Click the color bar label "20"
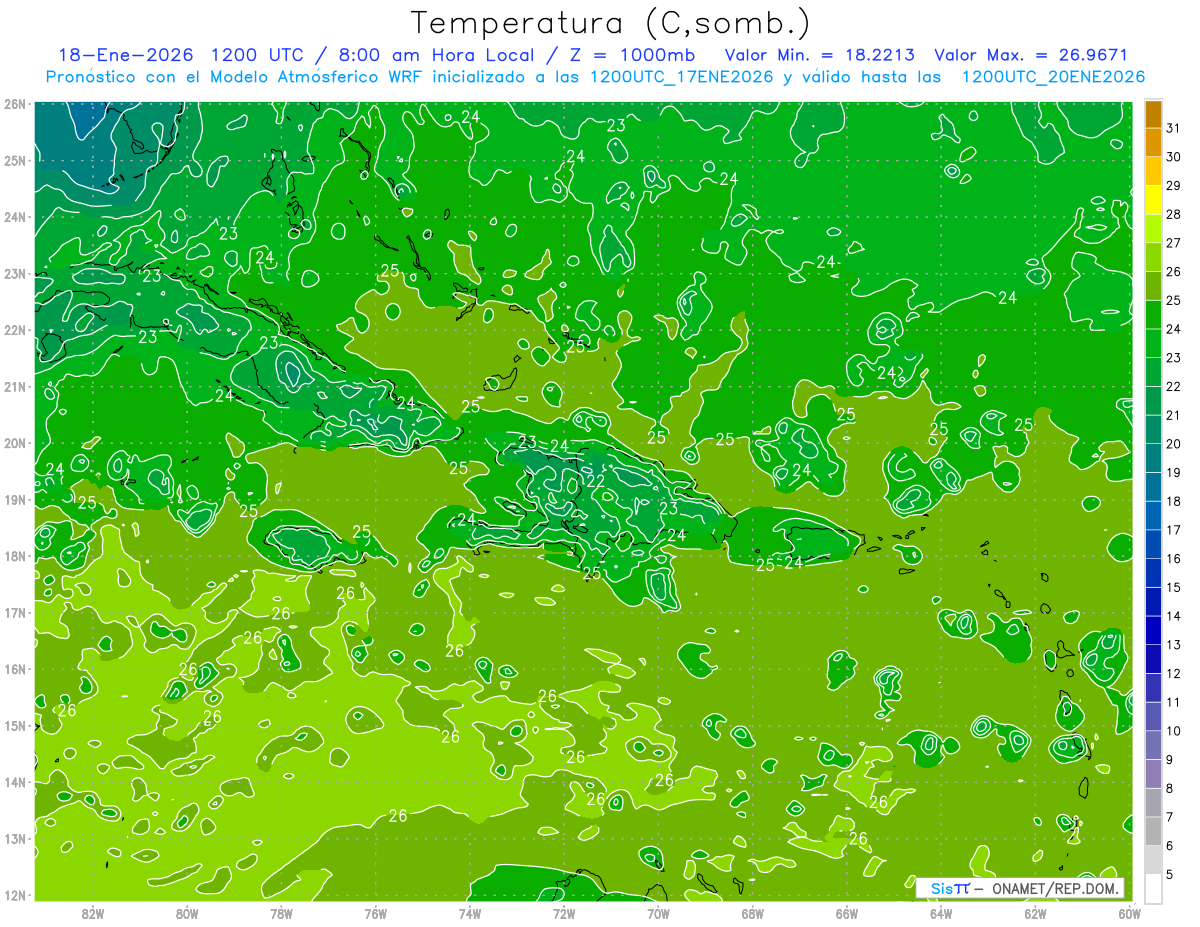This screenshot has height=927, width=1200. [1173, 444]
